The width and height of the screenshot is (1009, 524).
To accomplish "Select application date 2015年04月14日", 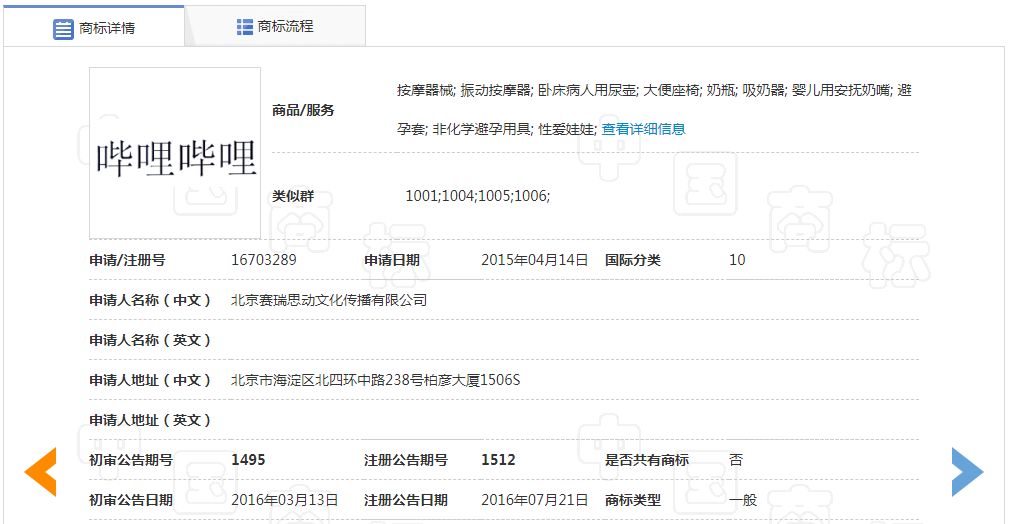I will tap(535, 260).
